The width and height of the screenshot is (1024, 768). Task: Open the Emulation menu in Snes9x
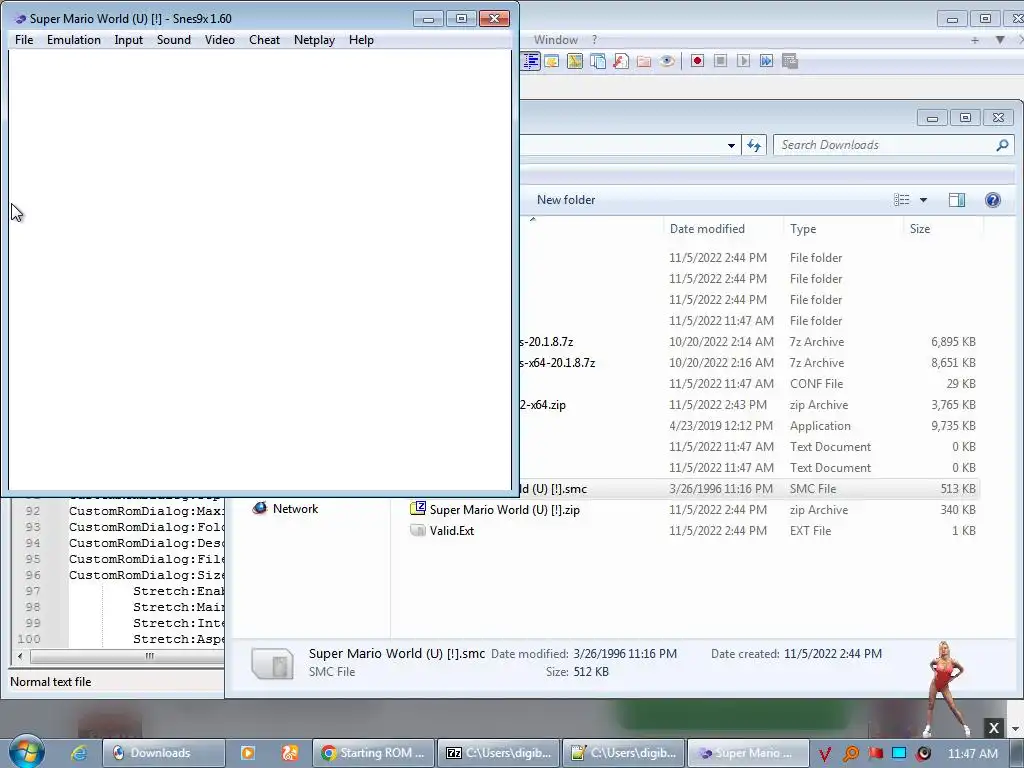pos(74,40)
